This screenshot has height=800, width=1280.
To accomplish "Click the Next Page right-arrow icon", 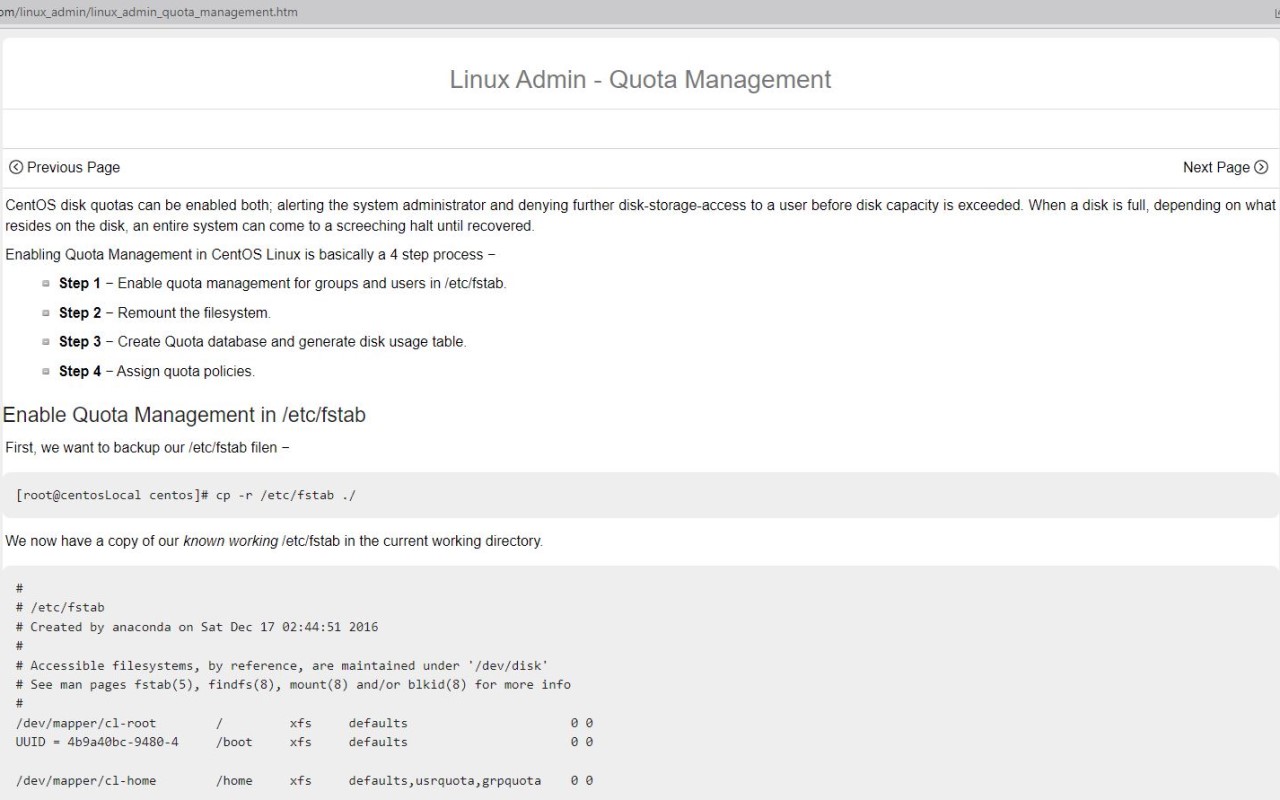I will pos(1261,167).
